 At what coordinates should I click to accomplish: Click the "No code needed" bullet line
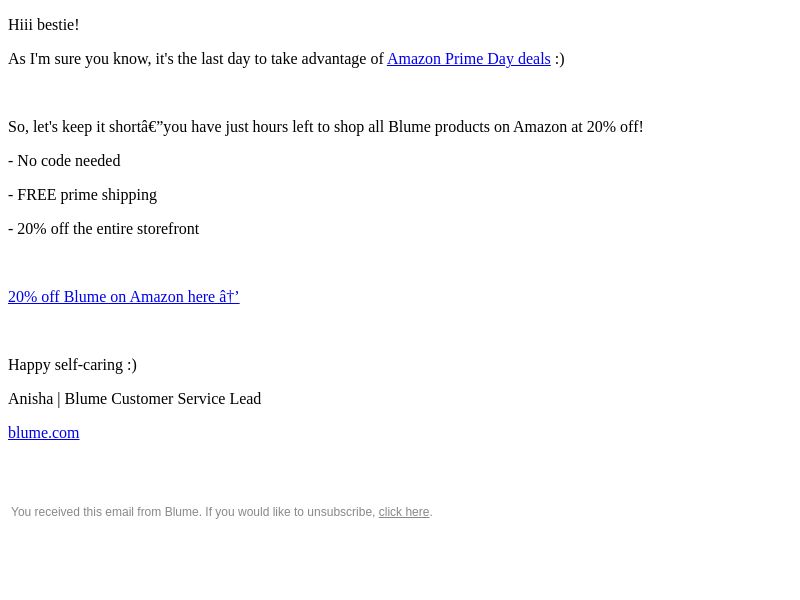pyautogui.click(x=64, y=161)
